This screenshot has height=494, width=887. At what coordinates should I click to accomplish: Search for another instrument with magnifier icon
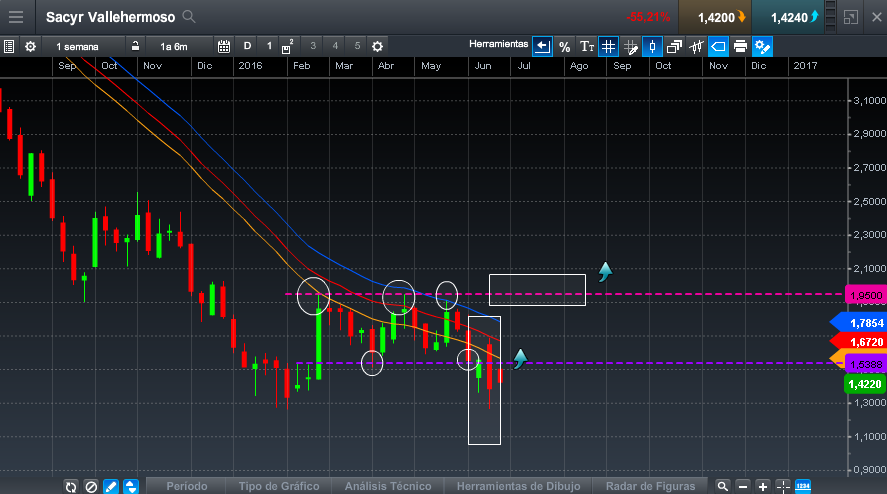coord(189,17)
